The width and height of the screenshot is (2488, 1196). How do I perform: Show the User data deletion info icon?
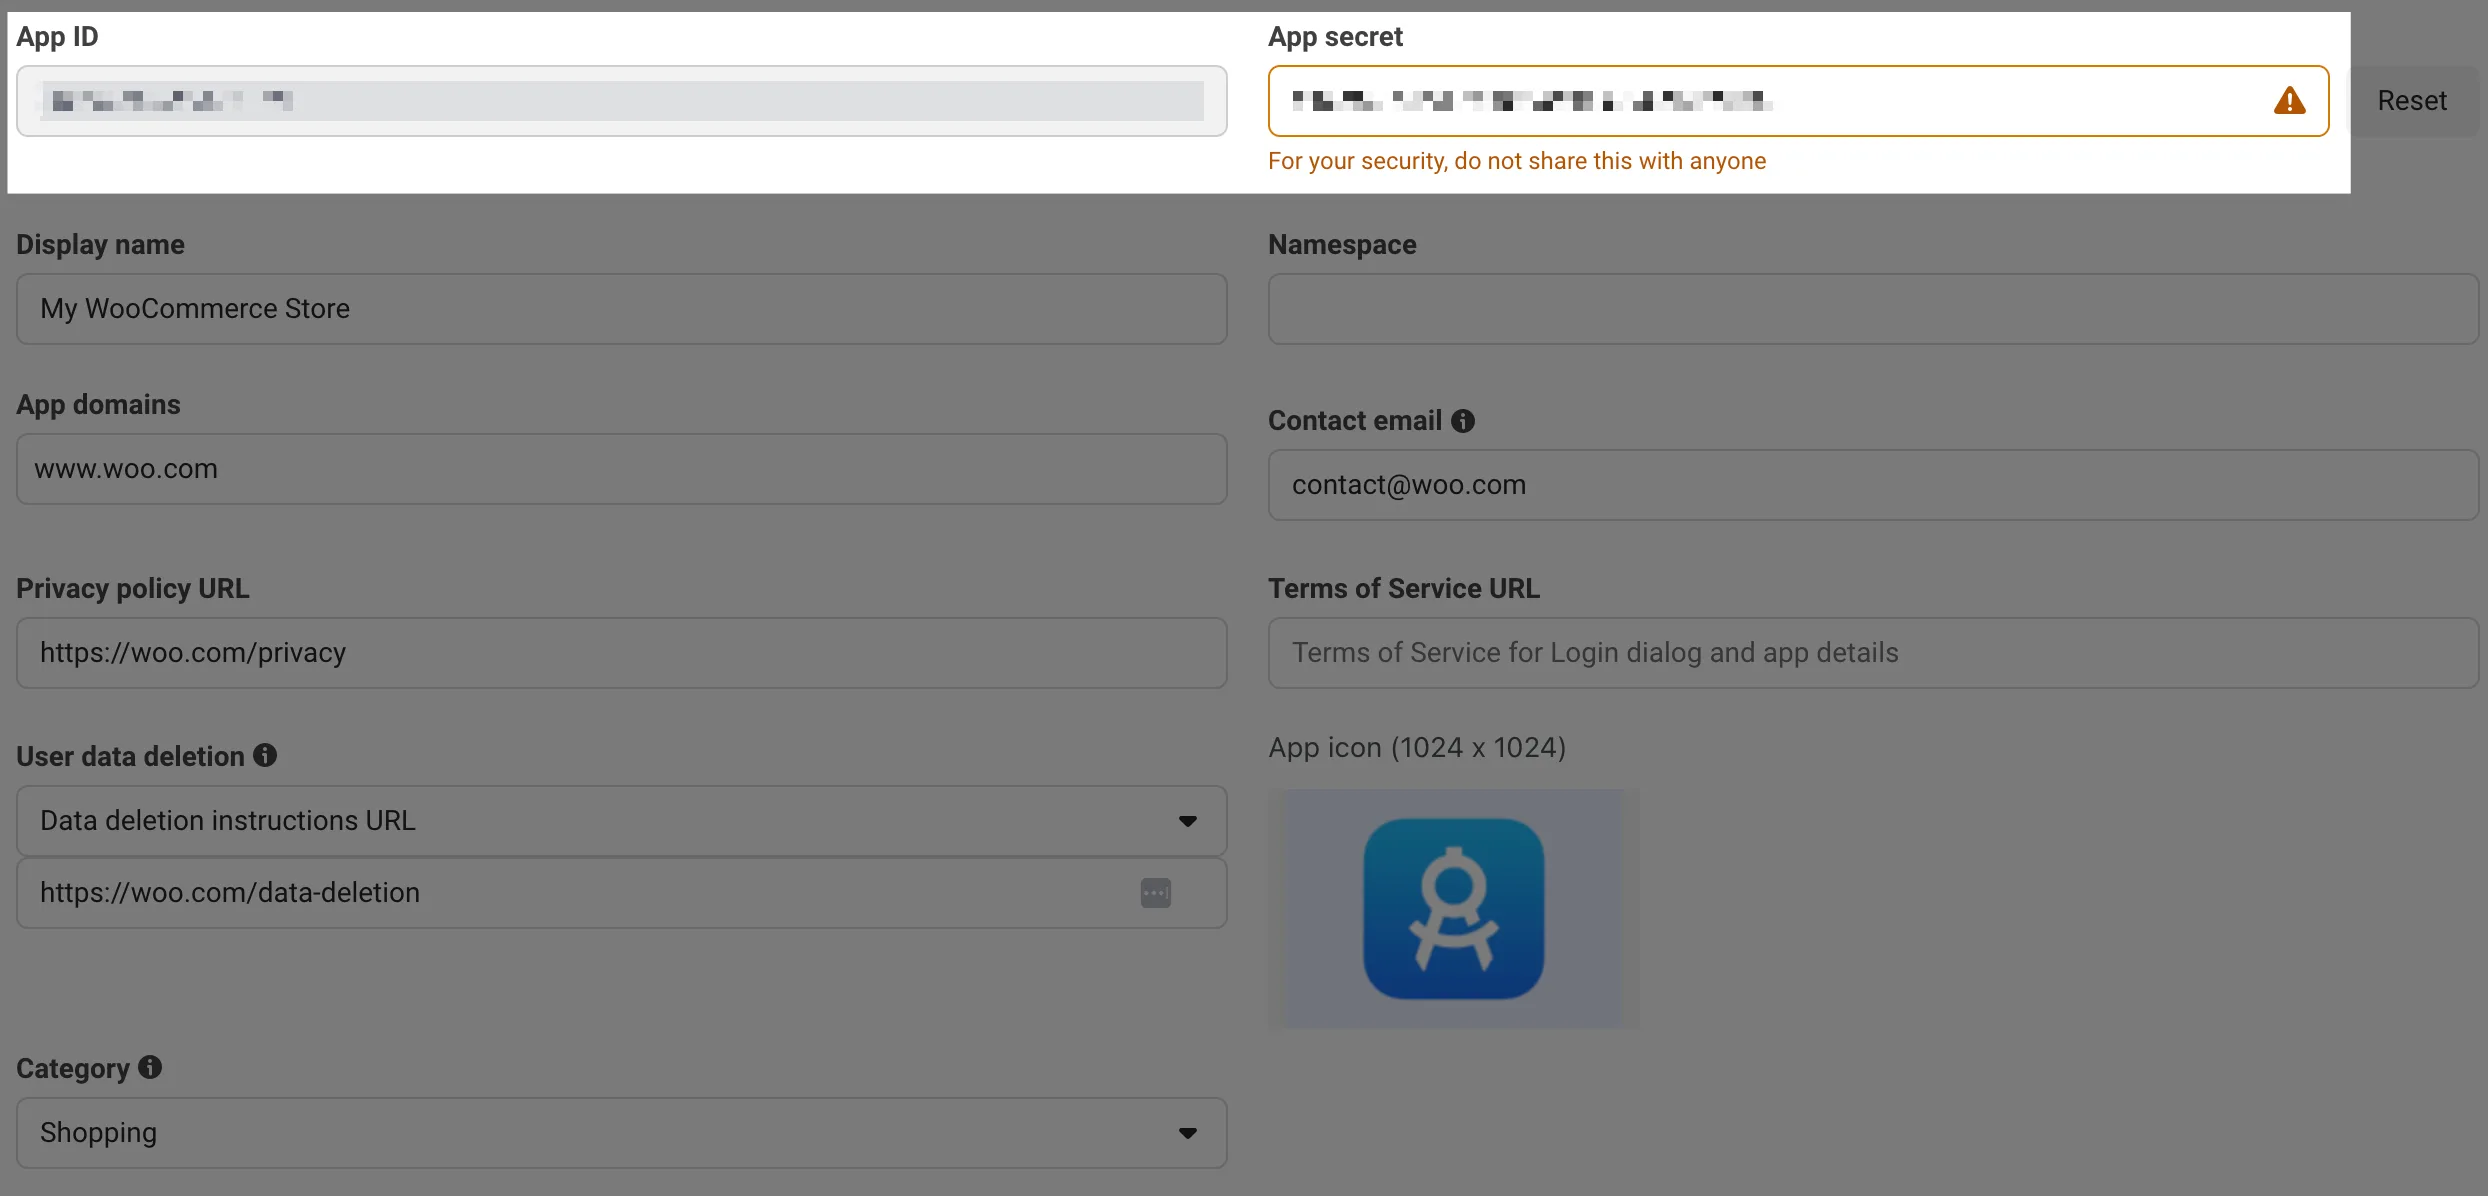pyautogui.click(x=265, y=756)
